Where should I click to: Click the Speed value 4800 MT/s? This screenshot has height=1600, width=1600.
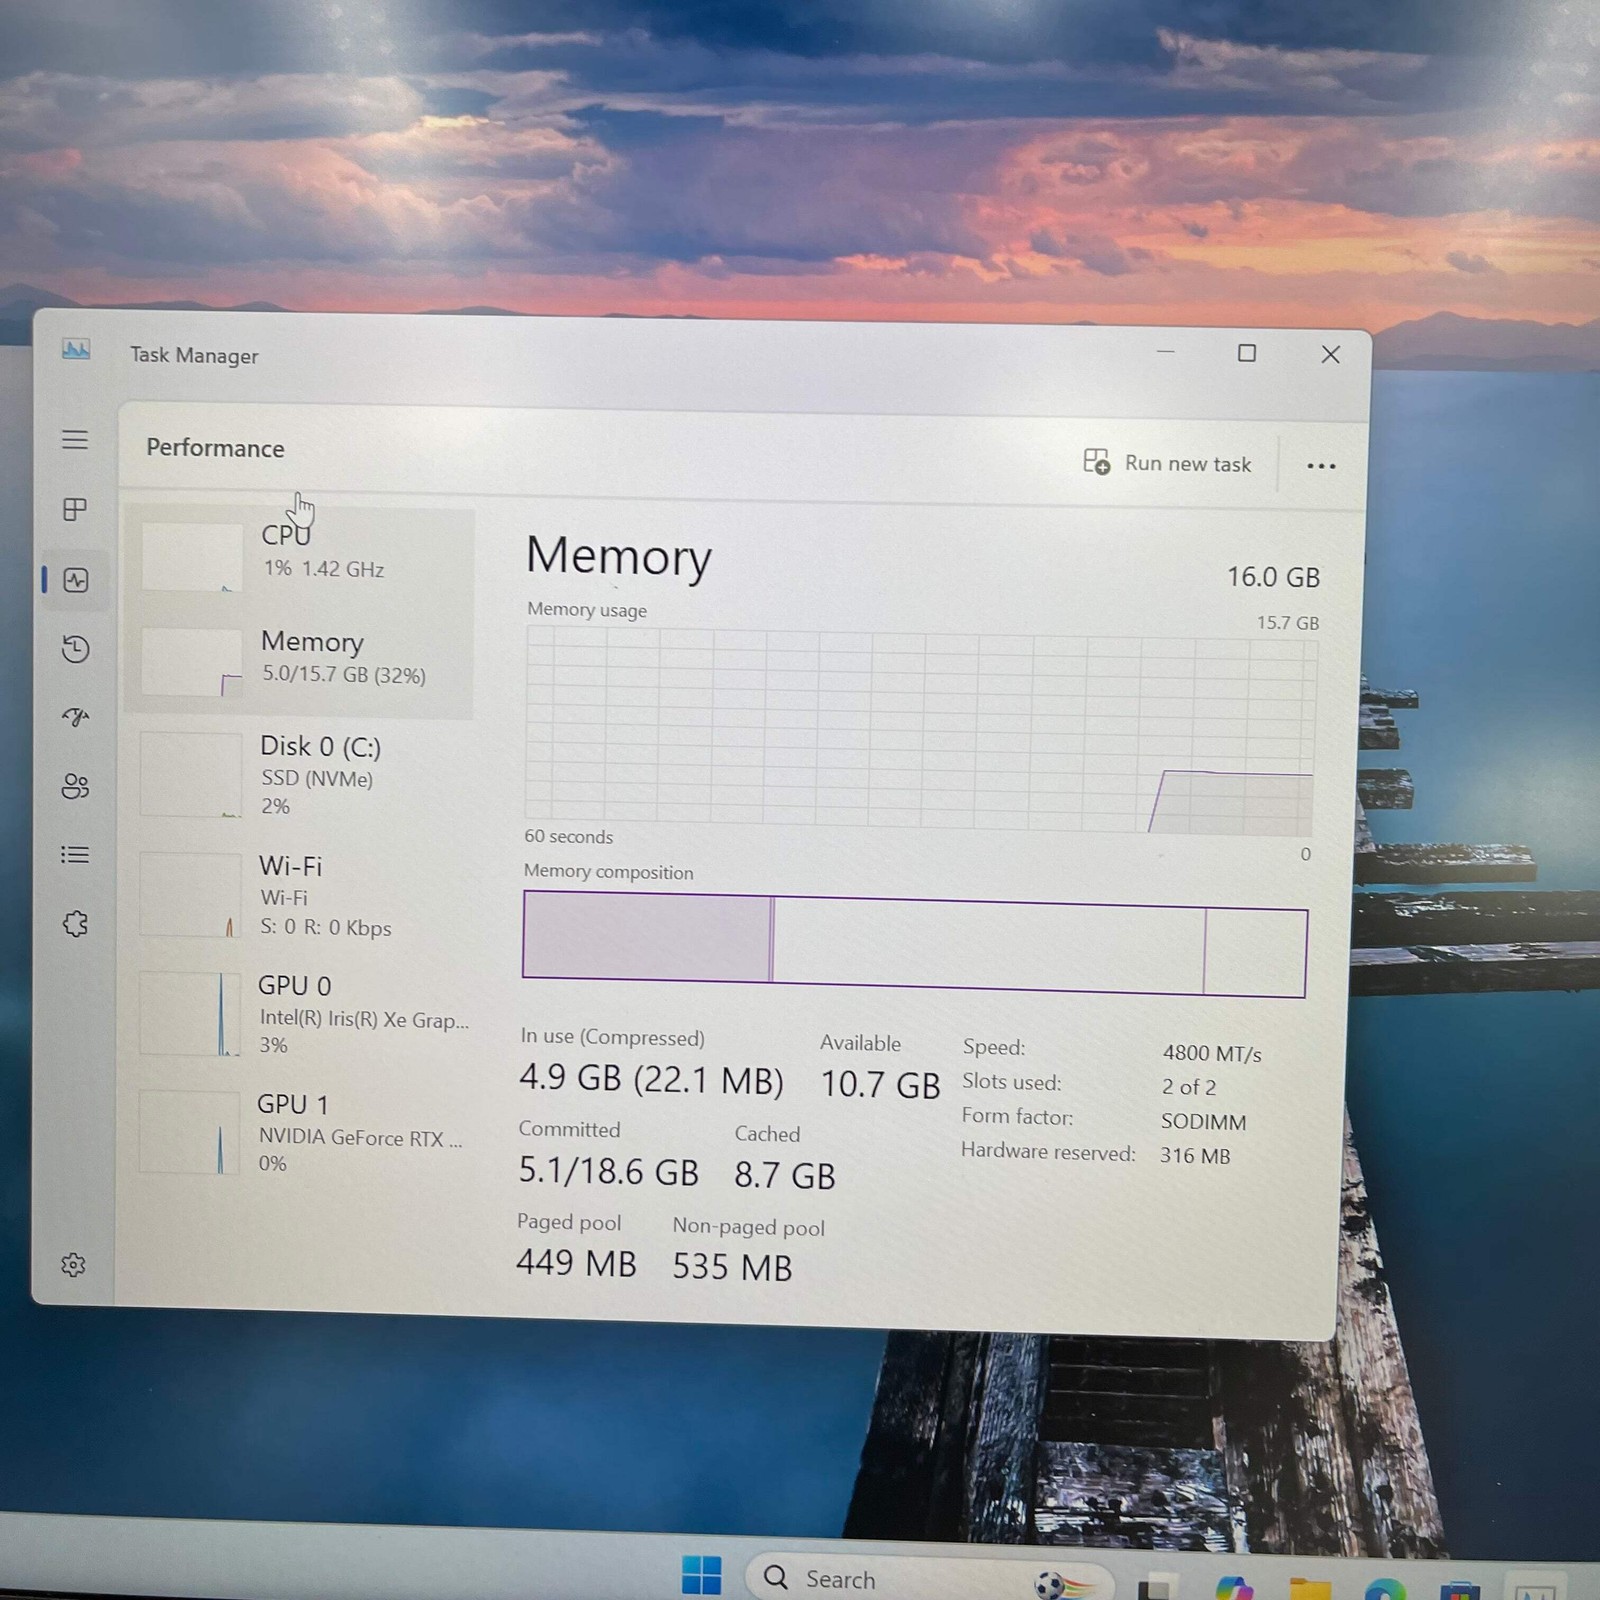click(1212, 1053)
